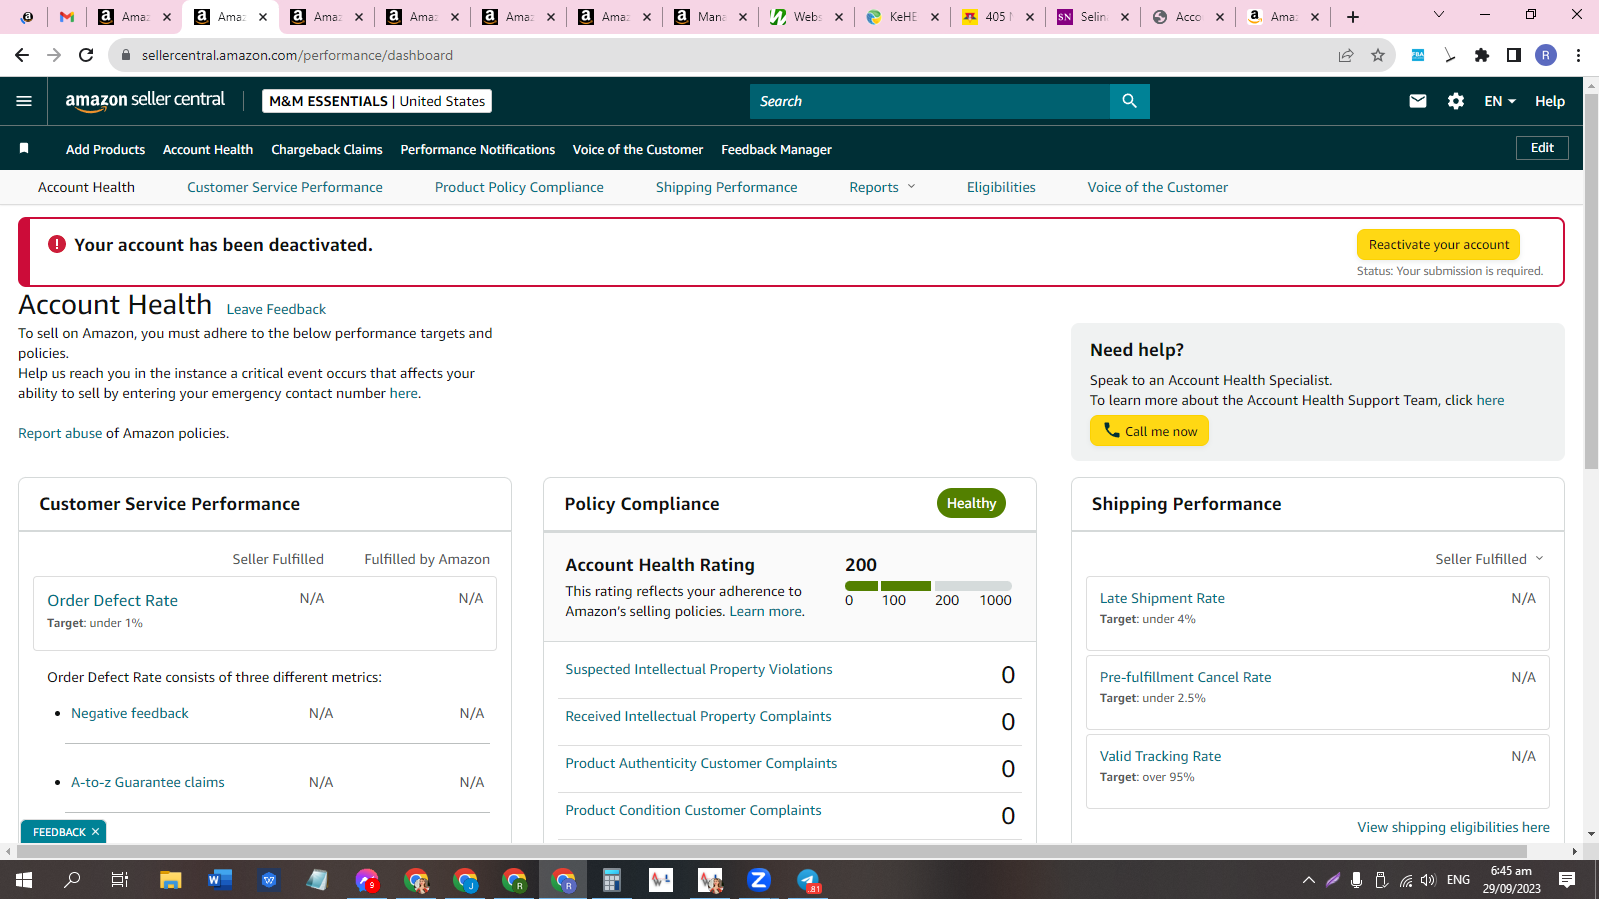Open File Explorer from the taskbar
The height and width of the screenshot is (899, 1599).
pos(171,880)
